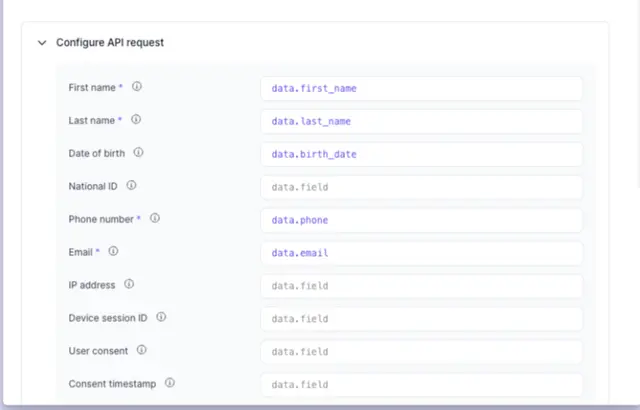Click the IP address label
Image resolution: width=640 pixels, height=410 pixels.
tap(92, 285)
